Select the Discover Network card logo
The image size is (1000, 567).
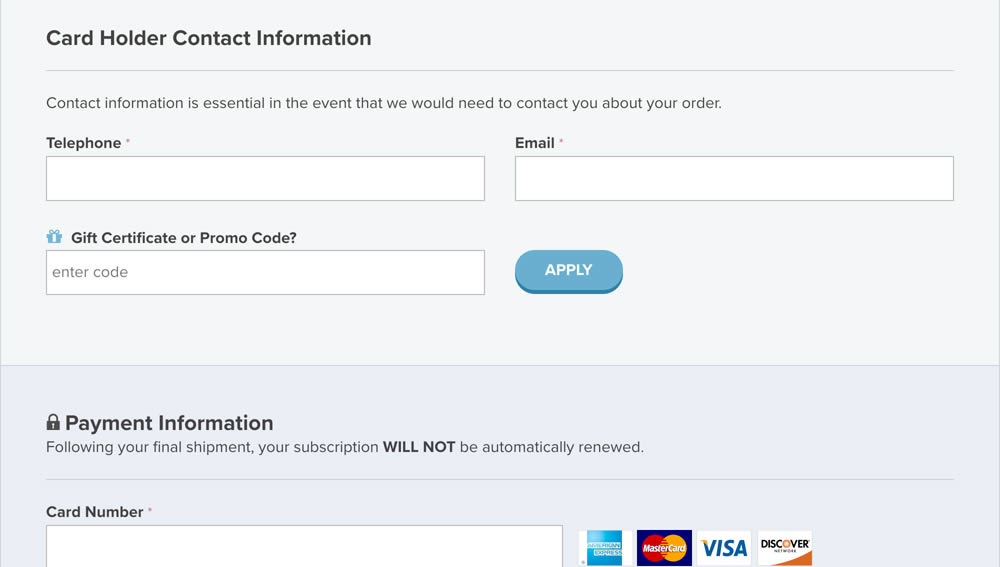(x=785, y=548)
